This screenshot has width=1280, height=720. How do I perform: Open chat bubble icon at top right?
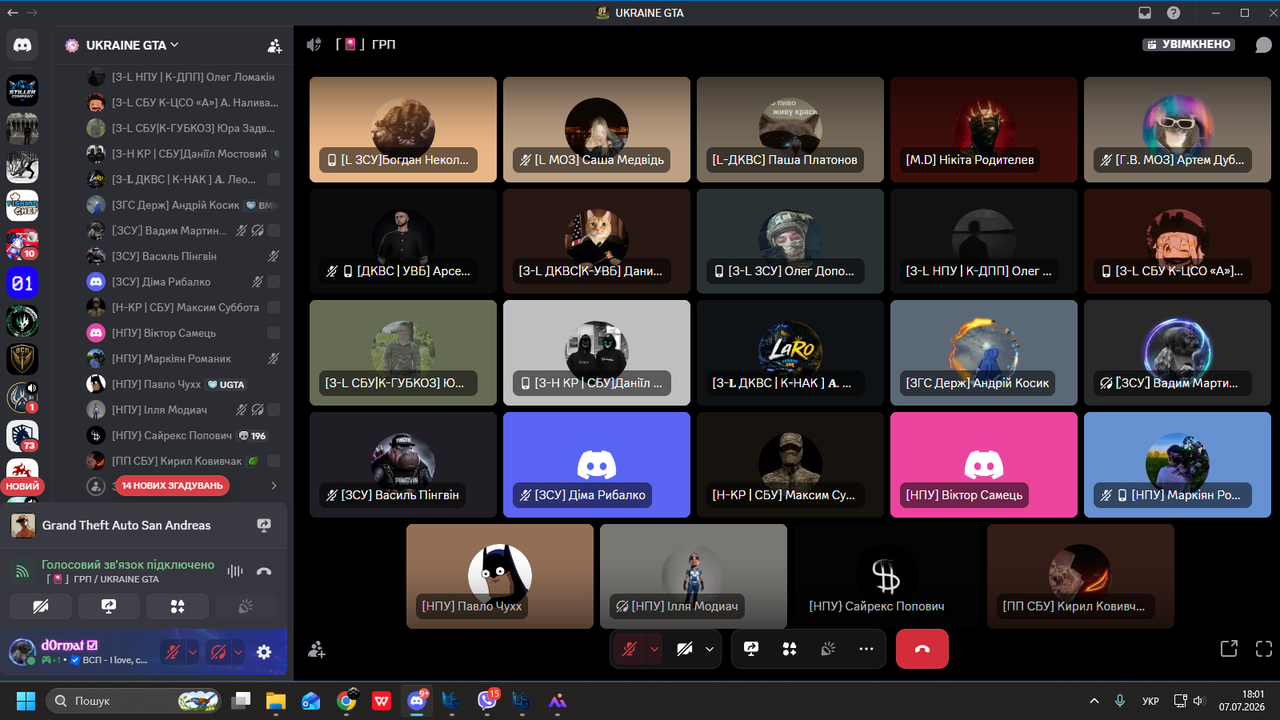pyautogui.click(x=1263, y=45)
